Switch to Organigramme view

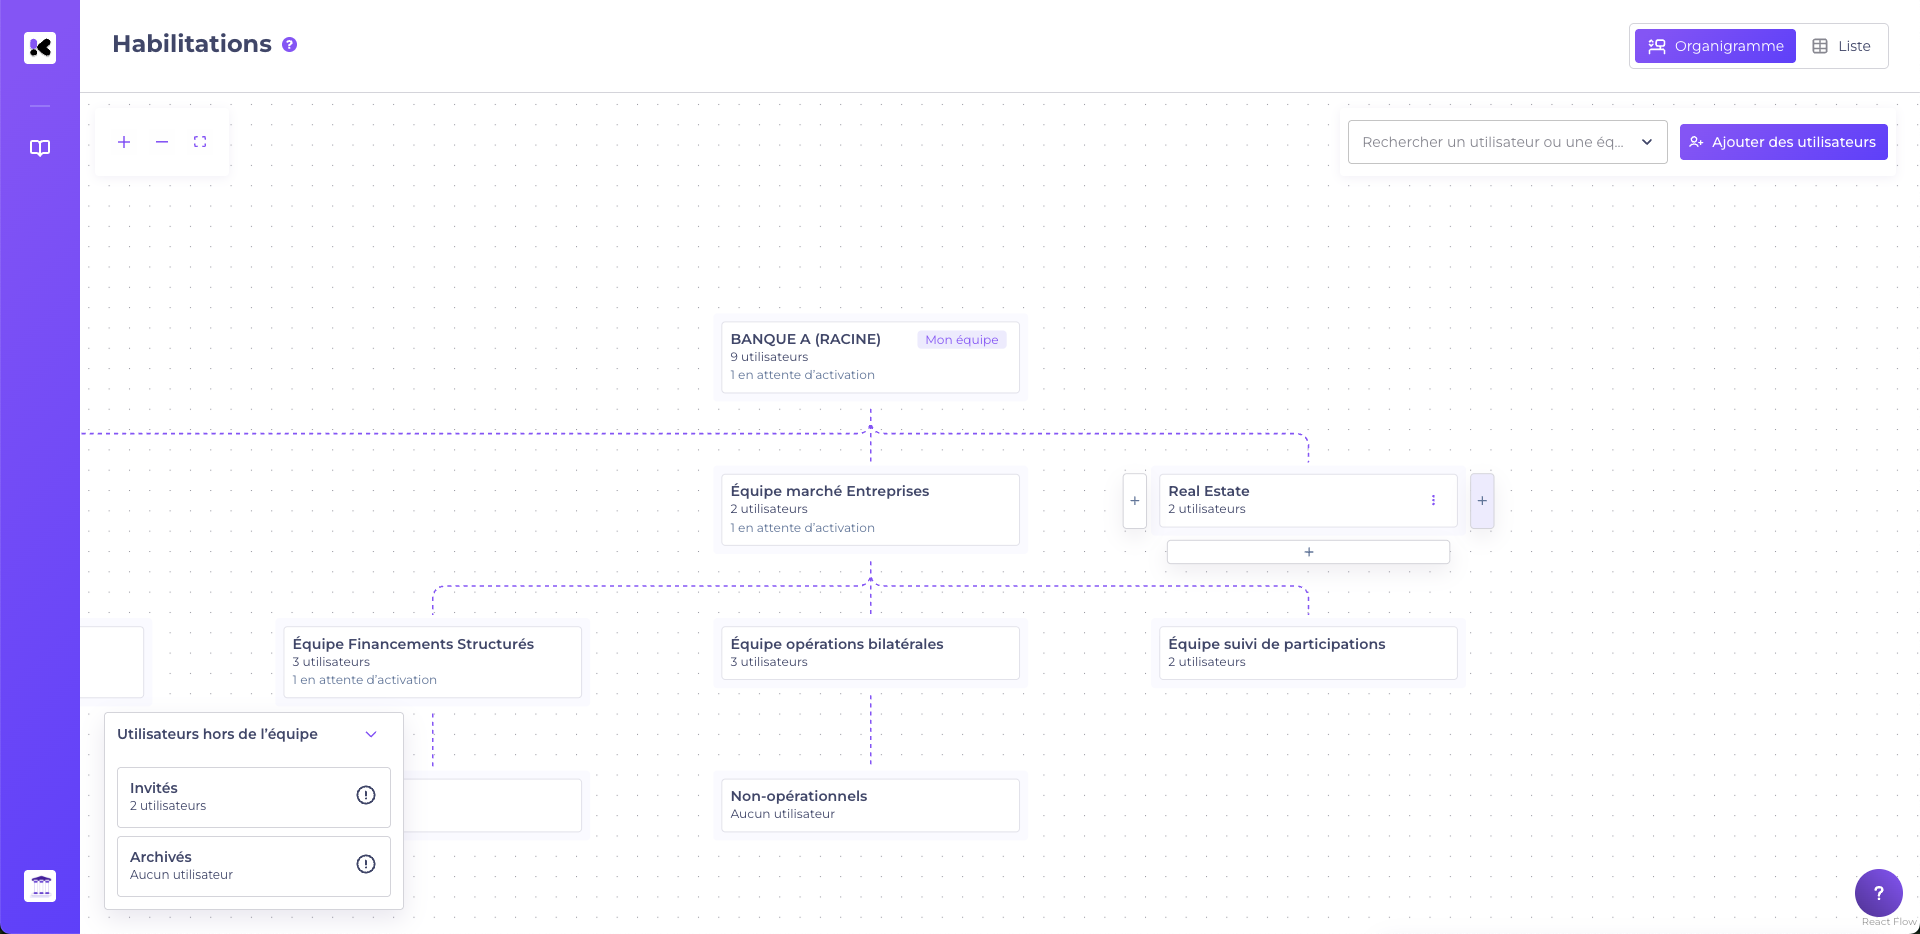pyautogui.click(x=1715, y=46)
